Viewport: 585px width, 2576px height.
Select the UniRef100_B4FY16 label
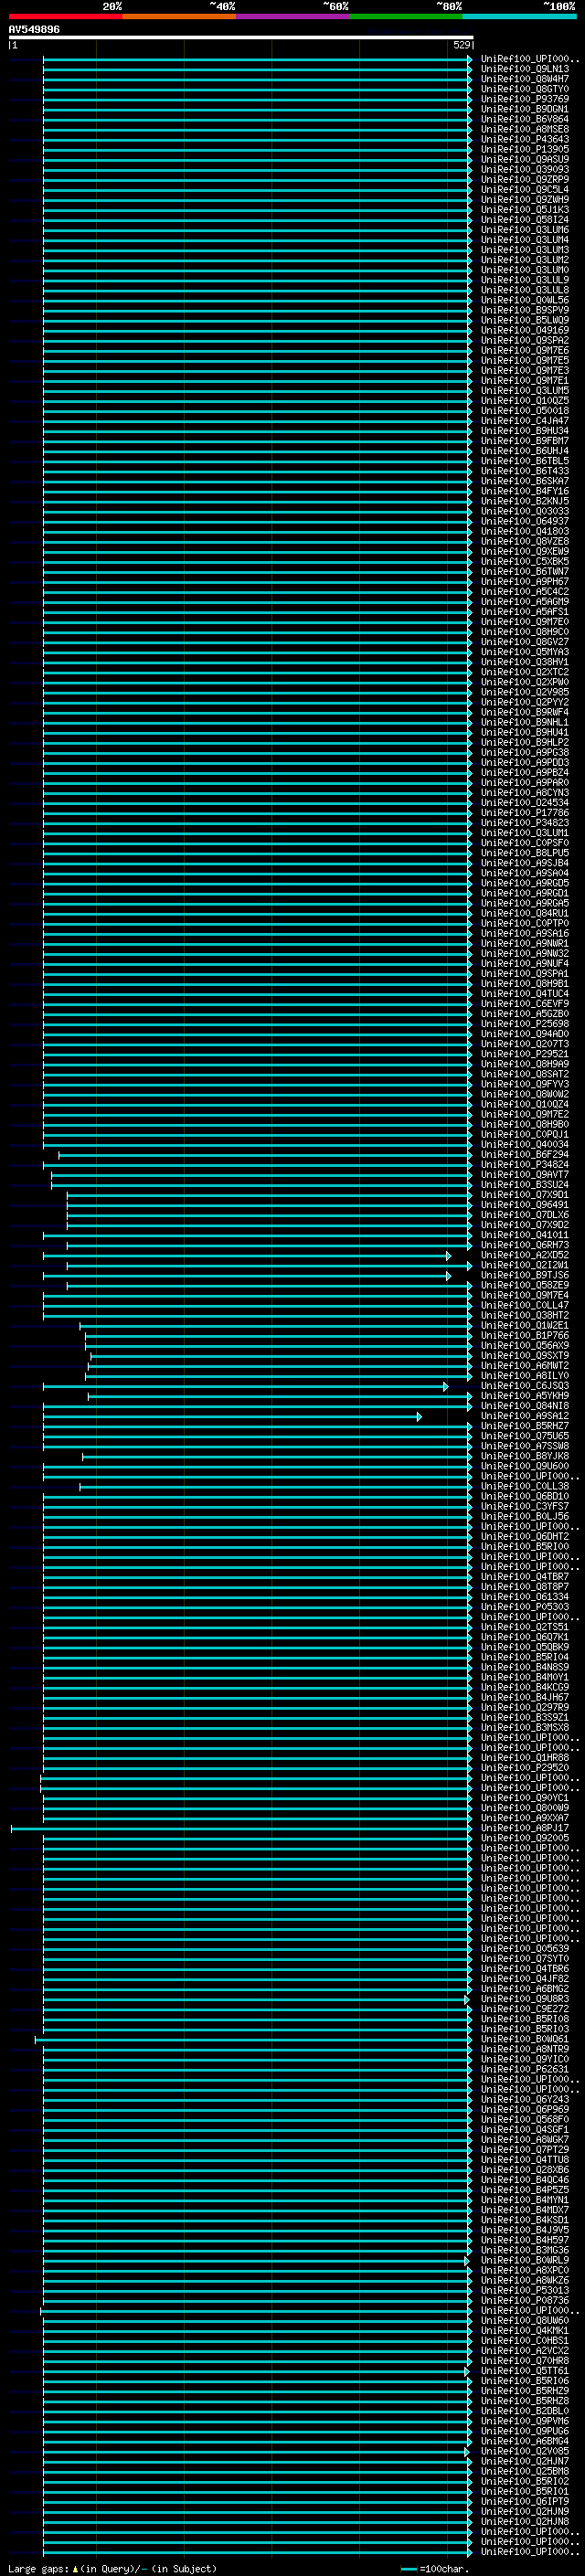(x=525, y=491)
